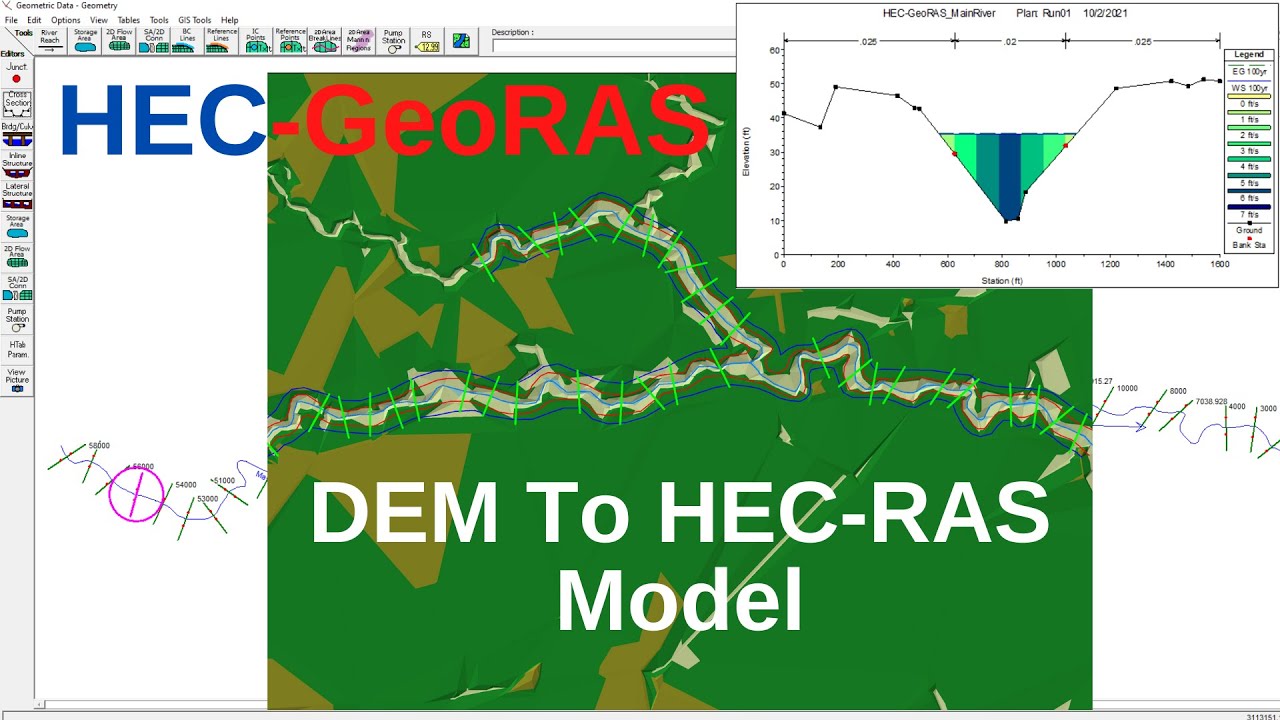Open the Options menu

(65, 20)
